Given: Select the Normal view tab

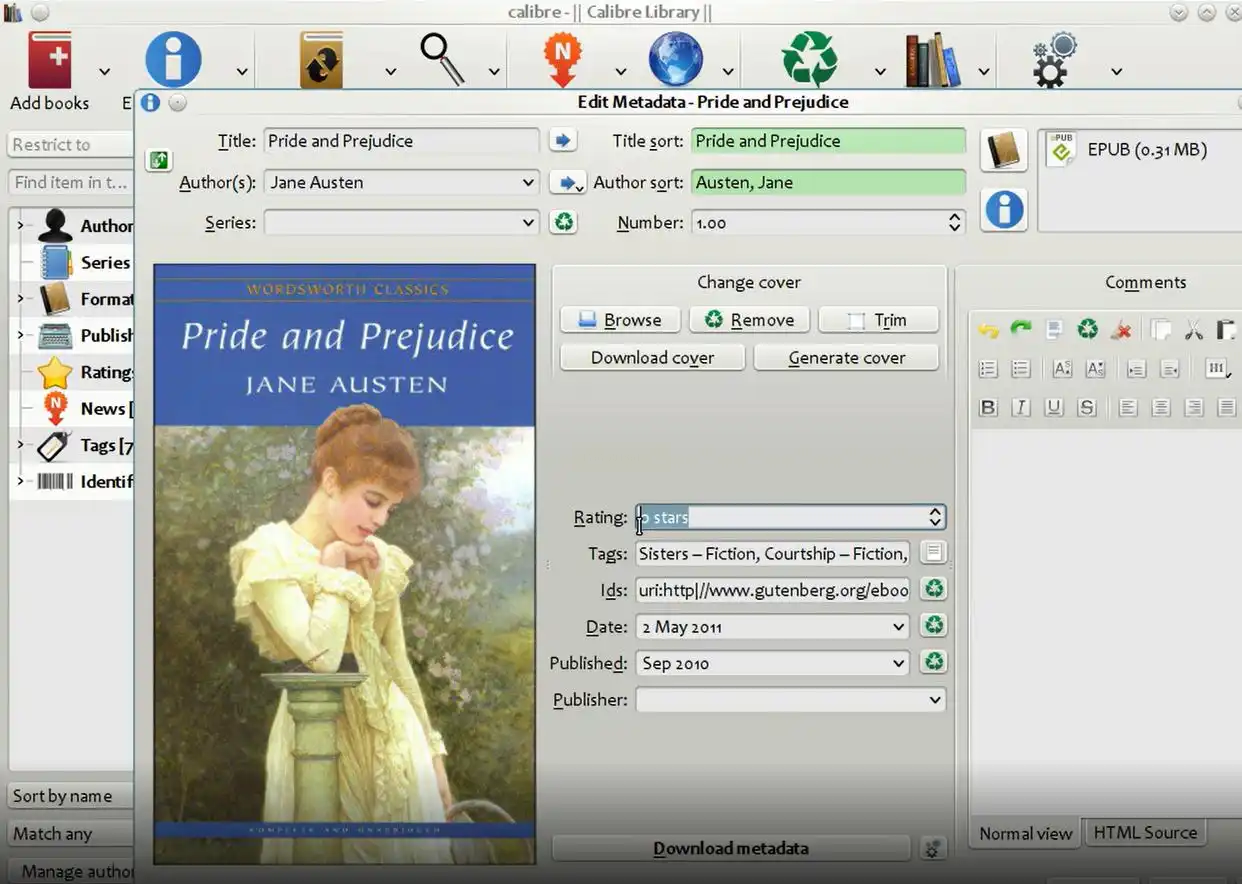Looking at the screenshot, I should tap(1025, 833).
